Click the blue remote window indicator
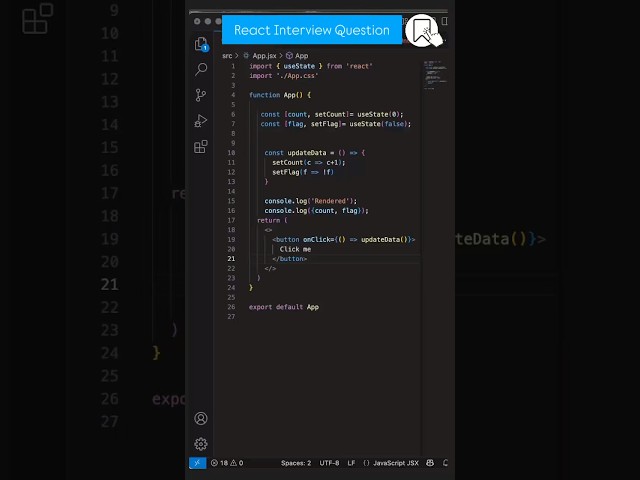Image resolution: width=640 pixels, height=480 pixels. click(197, 463)
